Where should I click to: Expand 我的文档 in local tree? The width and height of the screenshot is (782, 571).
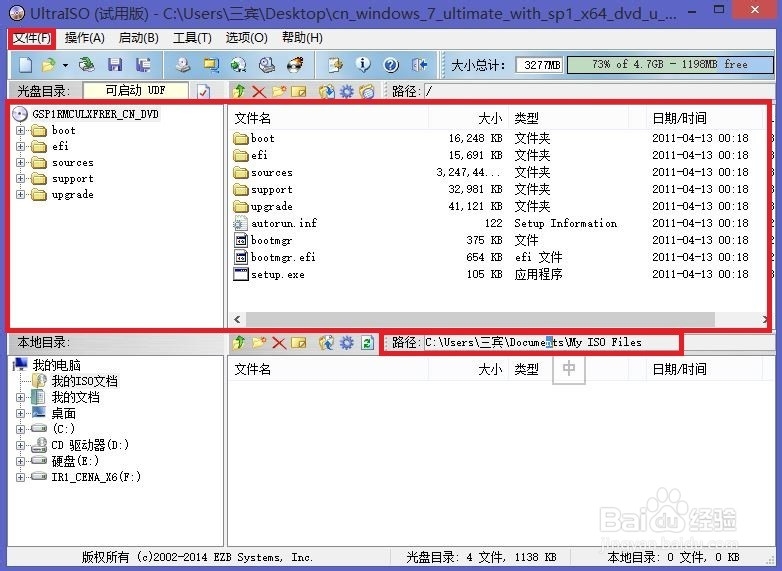click(20, 397)
